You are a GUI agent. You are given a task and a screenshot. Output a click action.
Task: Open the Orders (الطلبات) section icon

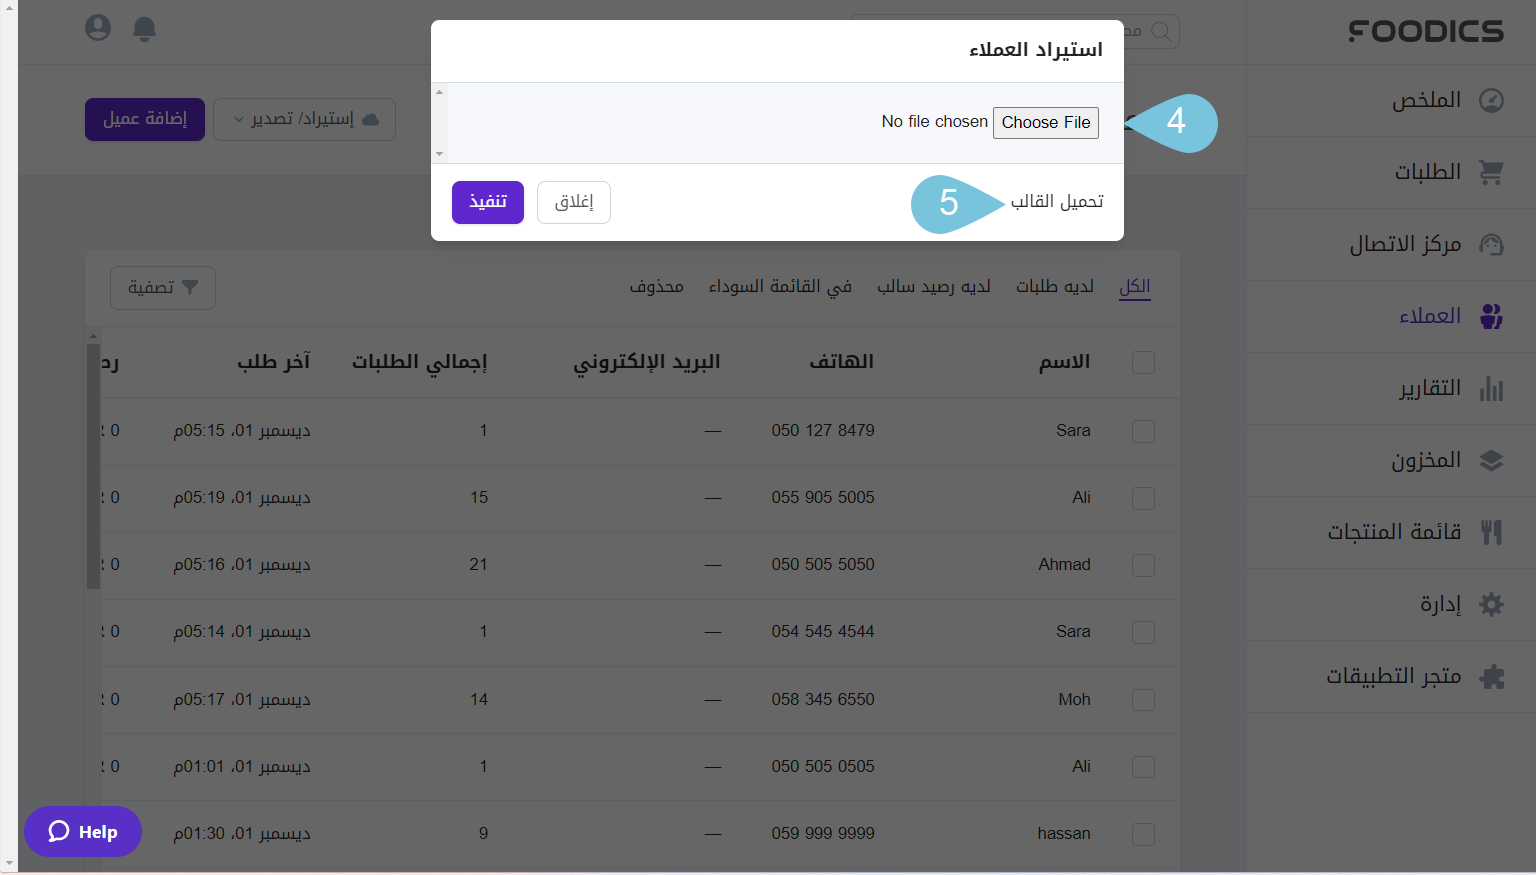coord(1491,172)
